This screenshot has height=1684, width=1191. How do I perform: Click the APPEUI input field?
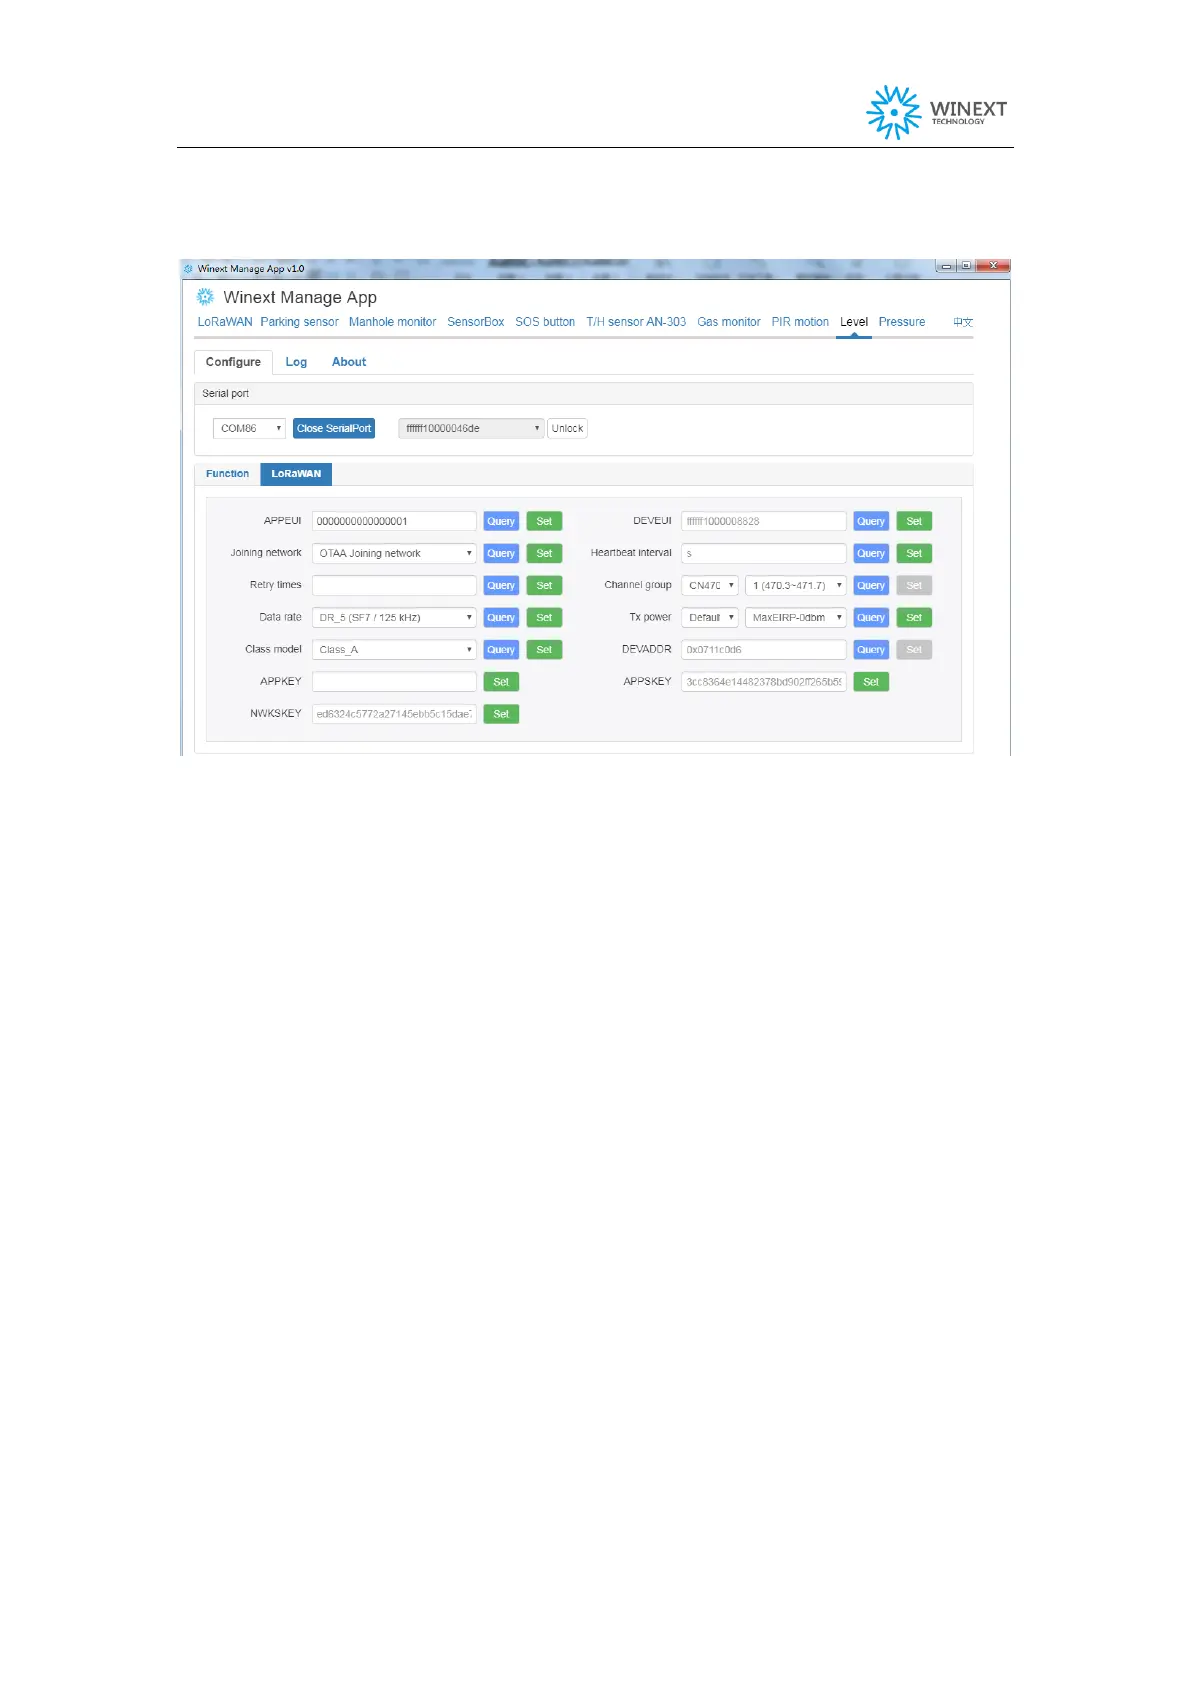click(x=394, y=521)
